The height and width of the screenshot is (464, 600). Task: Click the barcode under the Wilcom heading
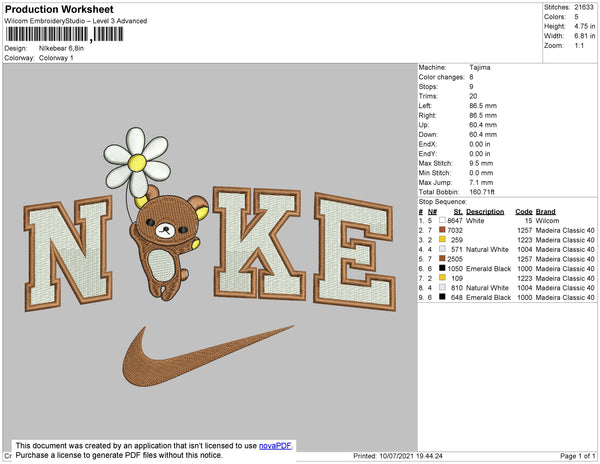46,36
